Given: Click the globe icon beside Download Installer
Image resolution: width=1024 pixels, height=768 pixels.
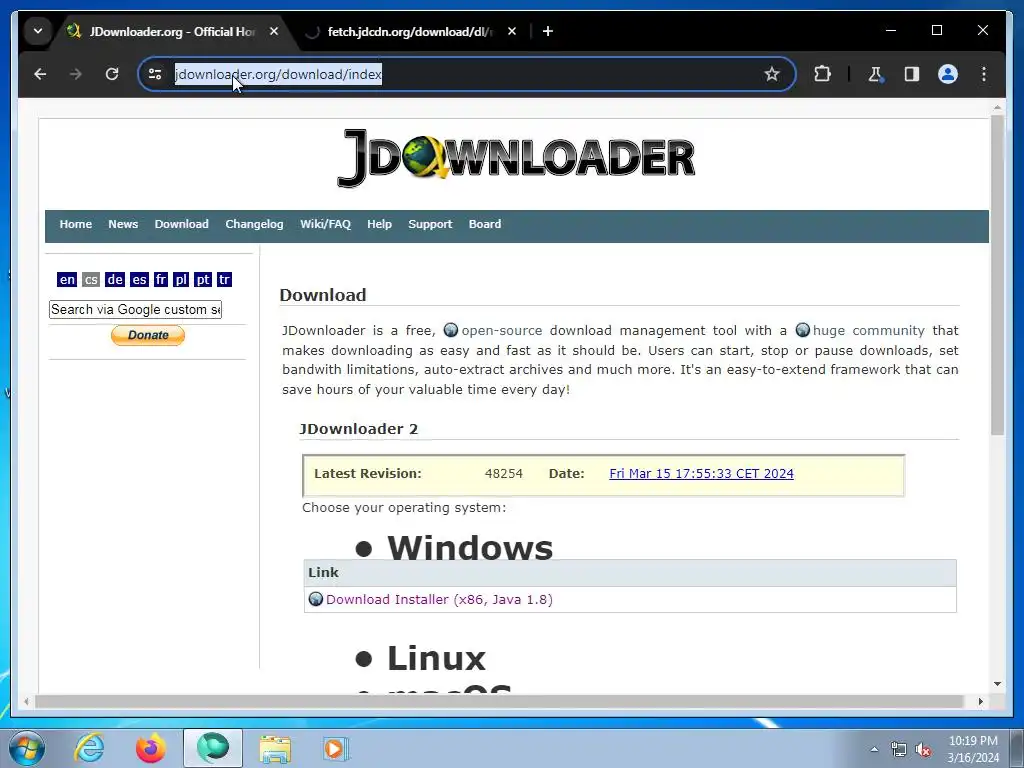Looking at the screenshot, I should click(x=315, y=599).
